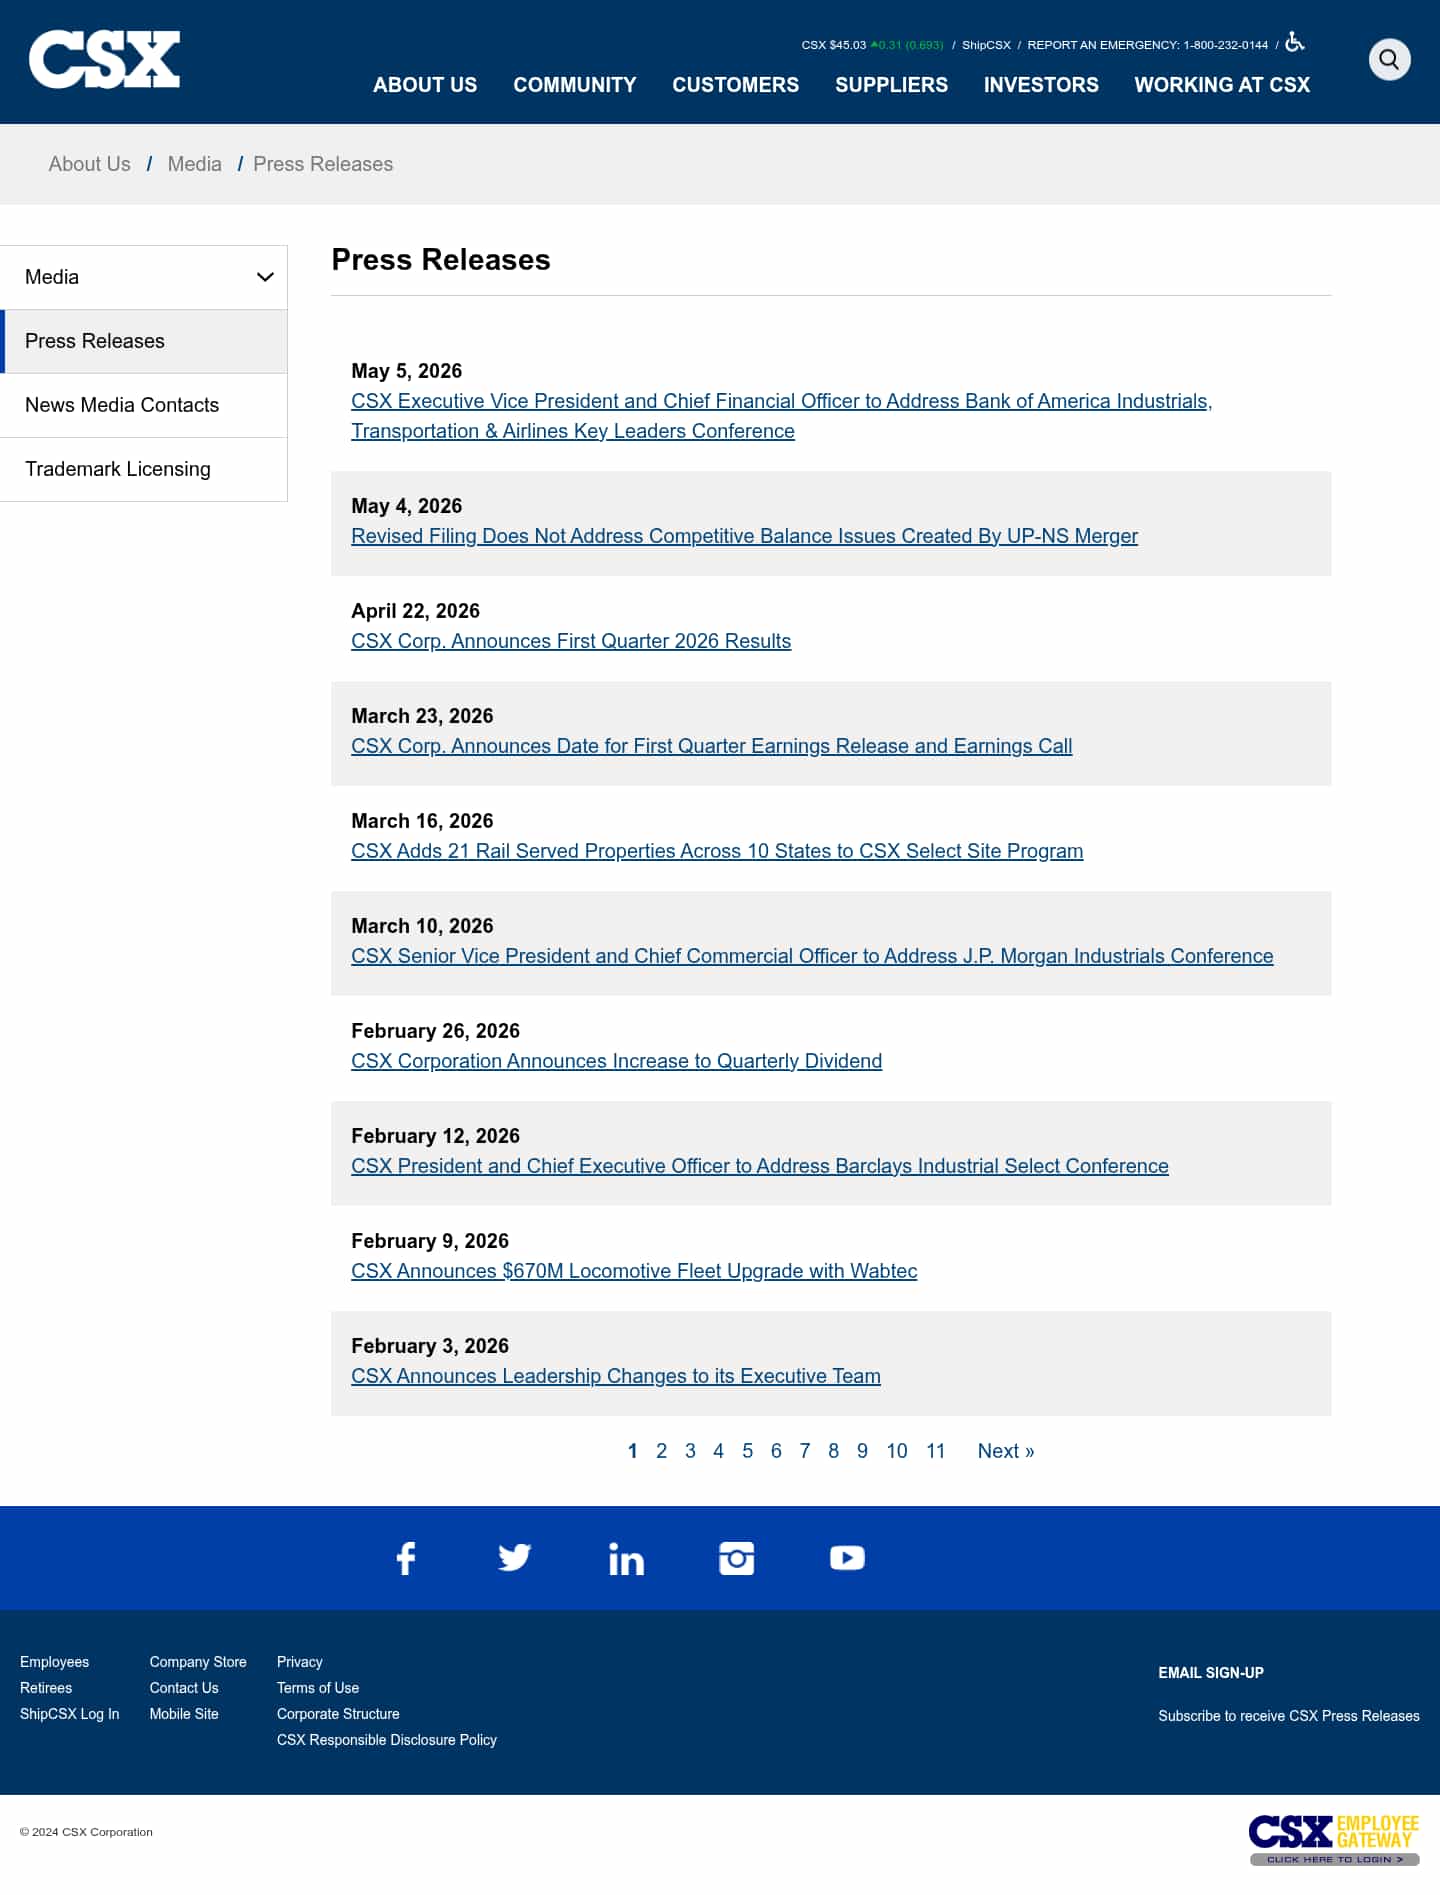Image resolution: width=1440 pixels, height=1895 pixels.
Task: Open the Mobile Site footer link
Action: point(184,1714)
